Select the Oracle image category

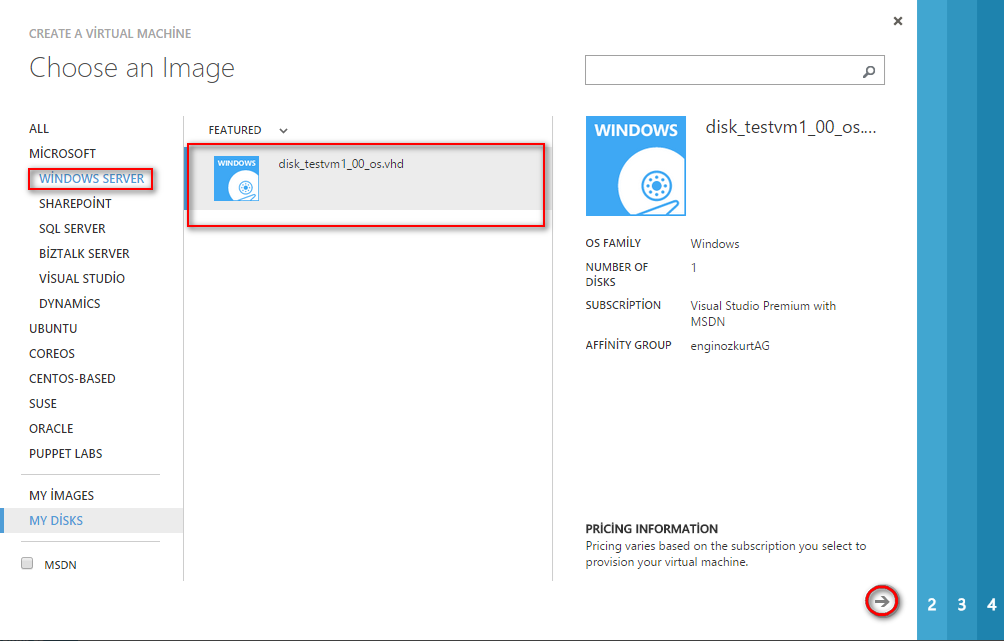[x=51, y=428]
